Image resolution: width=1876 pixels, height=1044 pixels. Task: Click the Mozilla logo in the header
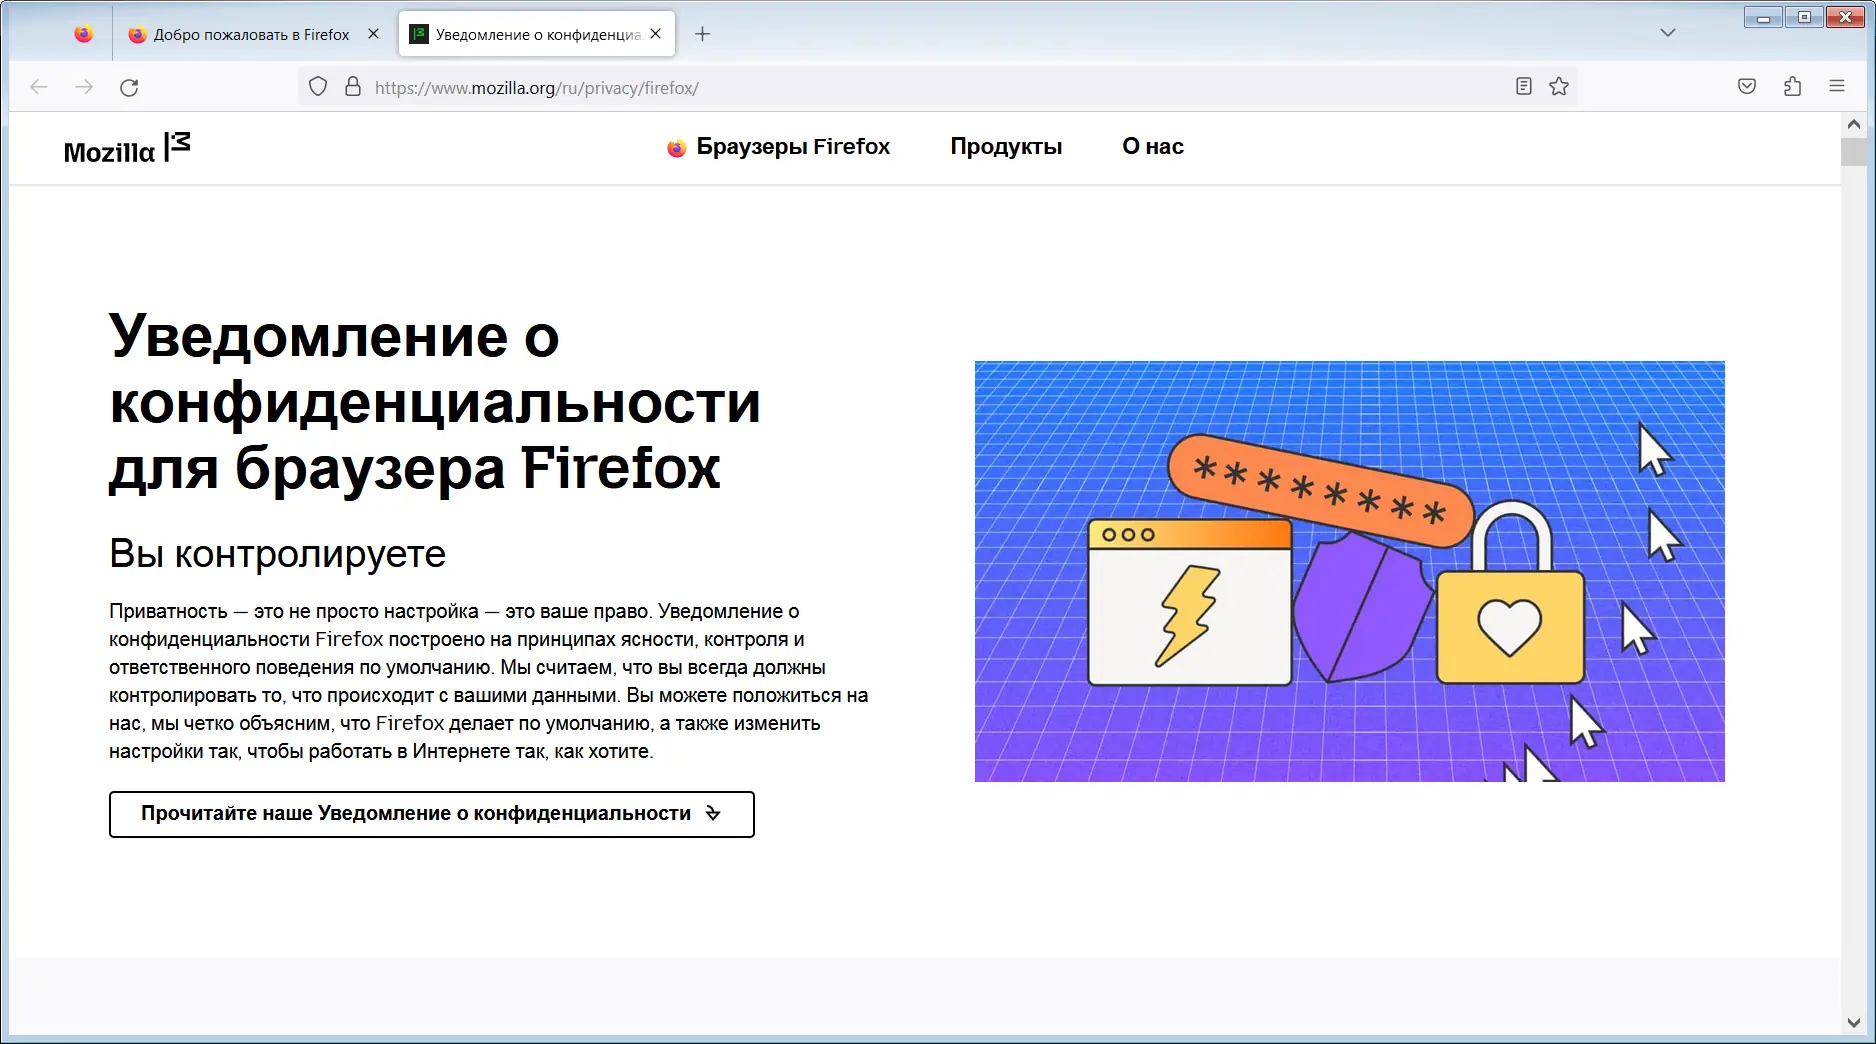tap(126, 148)
